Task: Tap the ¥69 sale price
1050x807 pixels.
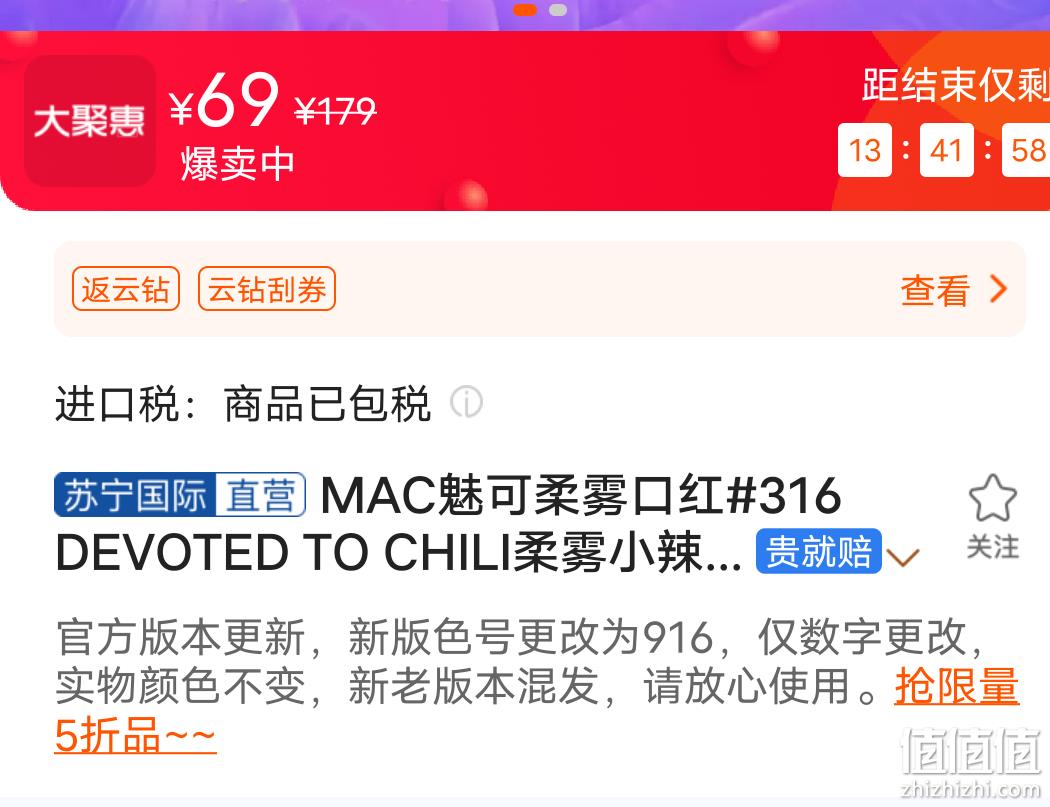Action: pyautogui.click(x=224, y=100)
